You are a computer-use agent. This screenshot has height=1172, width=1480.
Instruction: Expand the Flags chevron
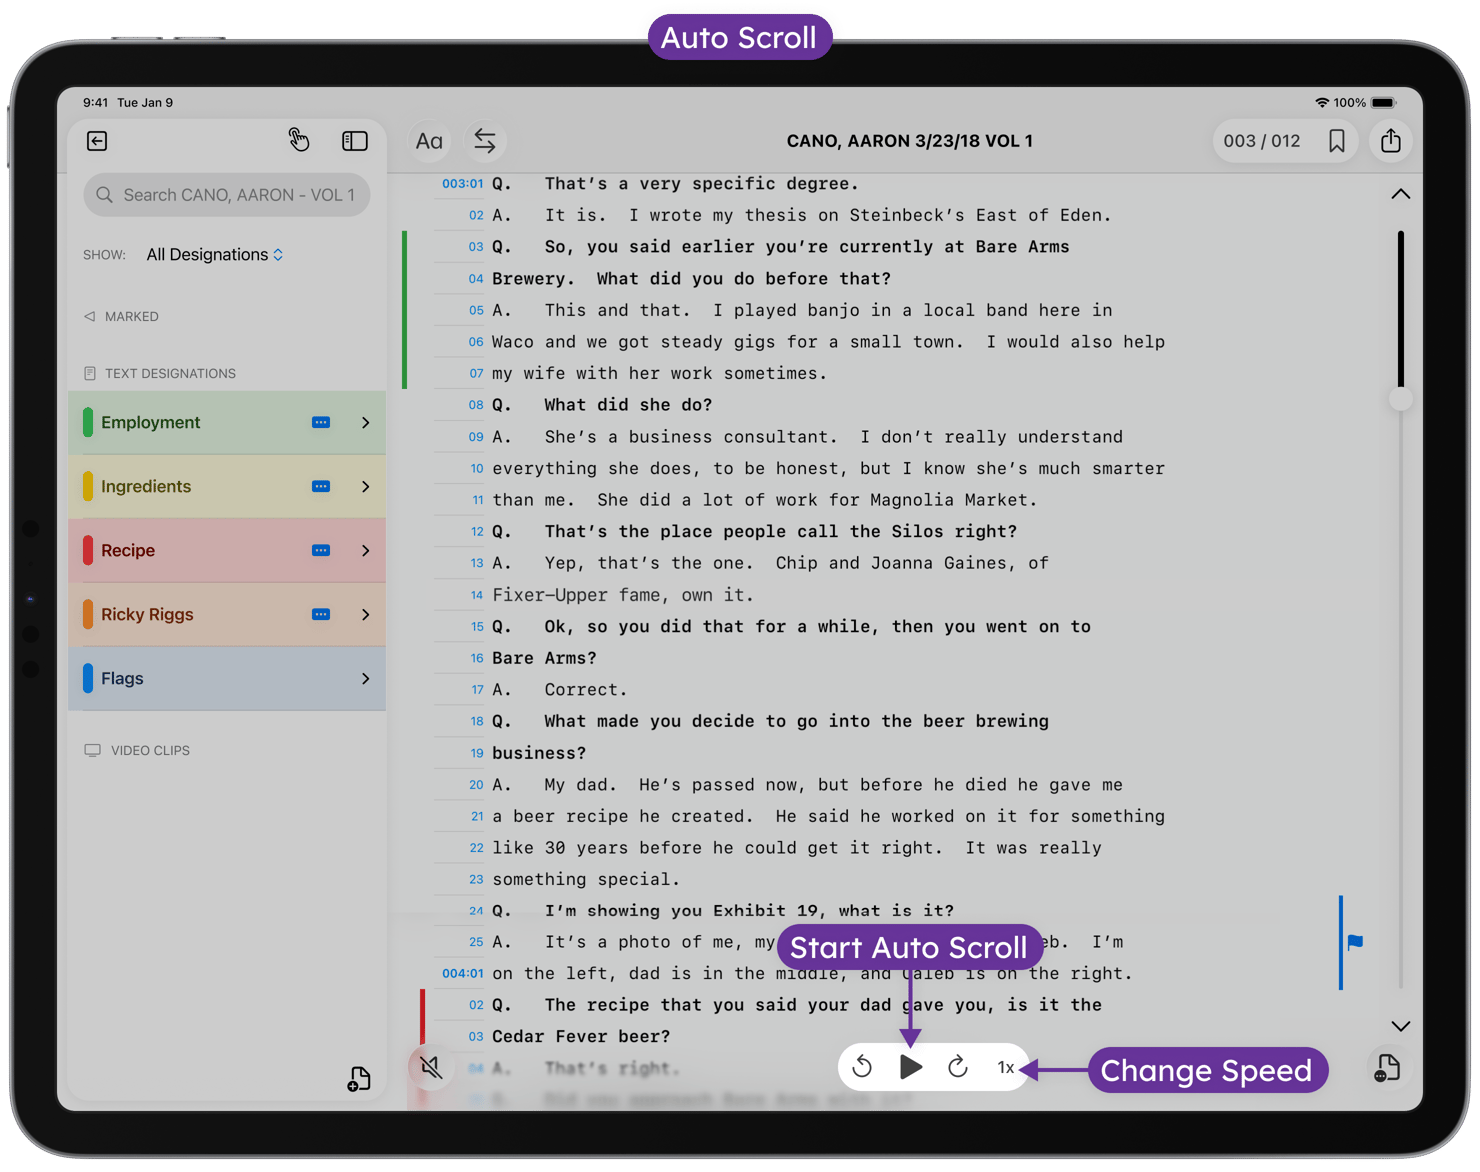point(366,679)
